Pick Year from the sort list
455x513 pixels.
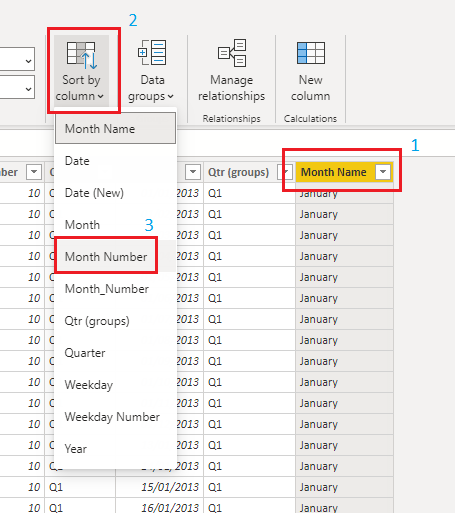(115, 449)
